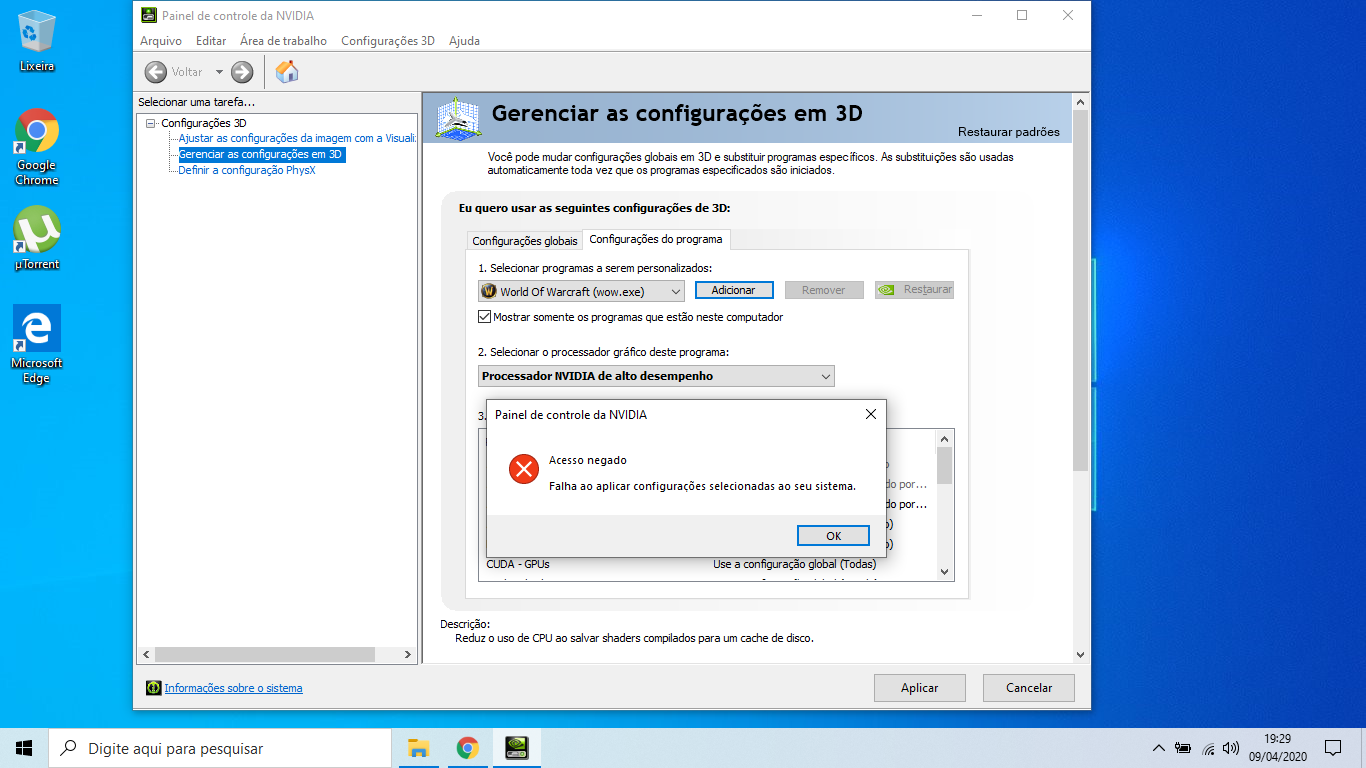Open Lixeira recycle bin desktop icon

37,40
